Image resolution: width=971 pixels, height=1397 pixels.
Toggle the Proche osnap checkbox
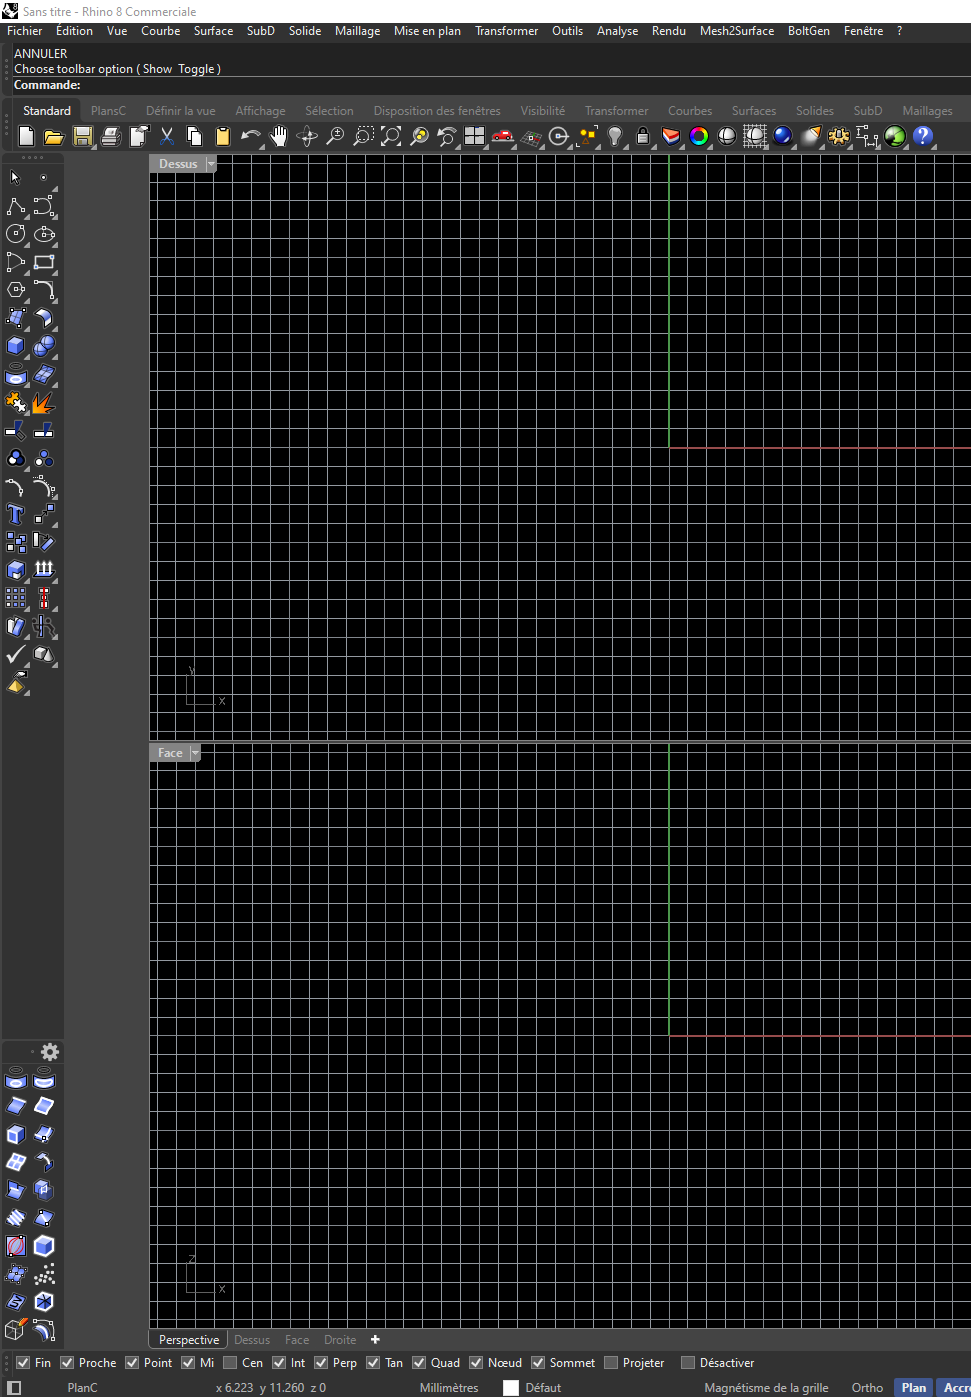point(67,1363)
